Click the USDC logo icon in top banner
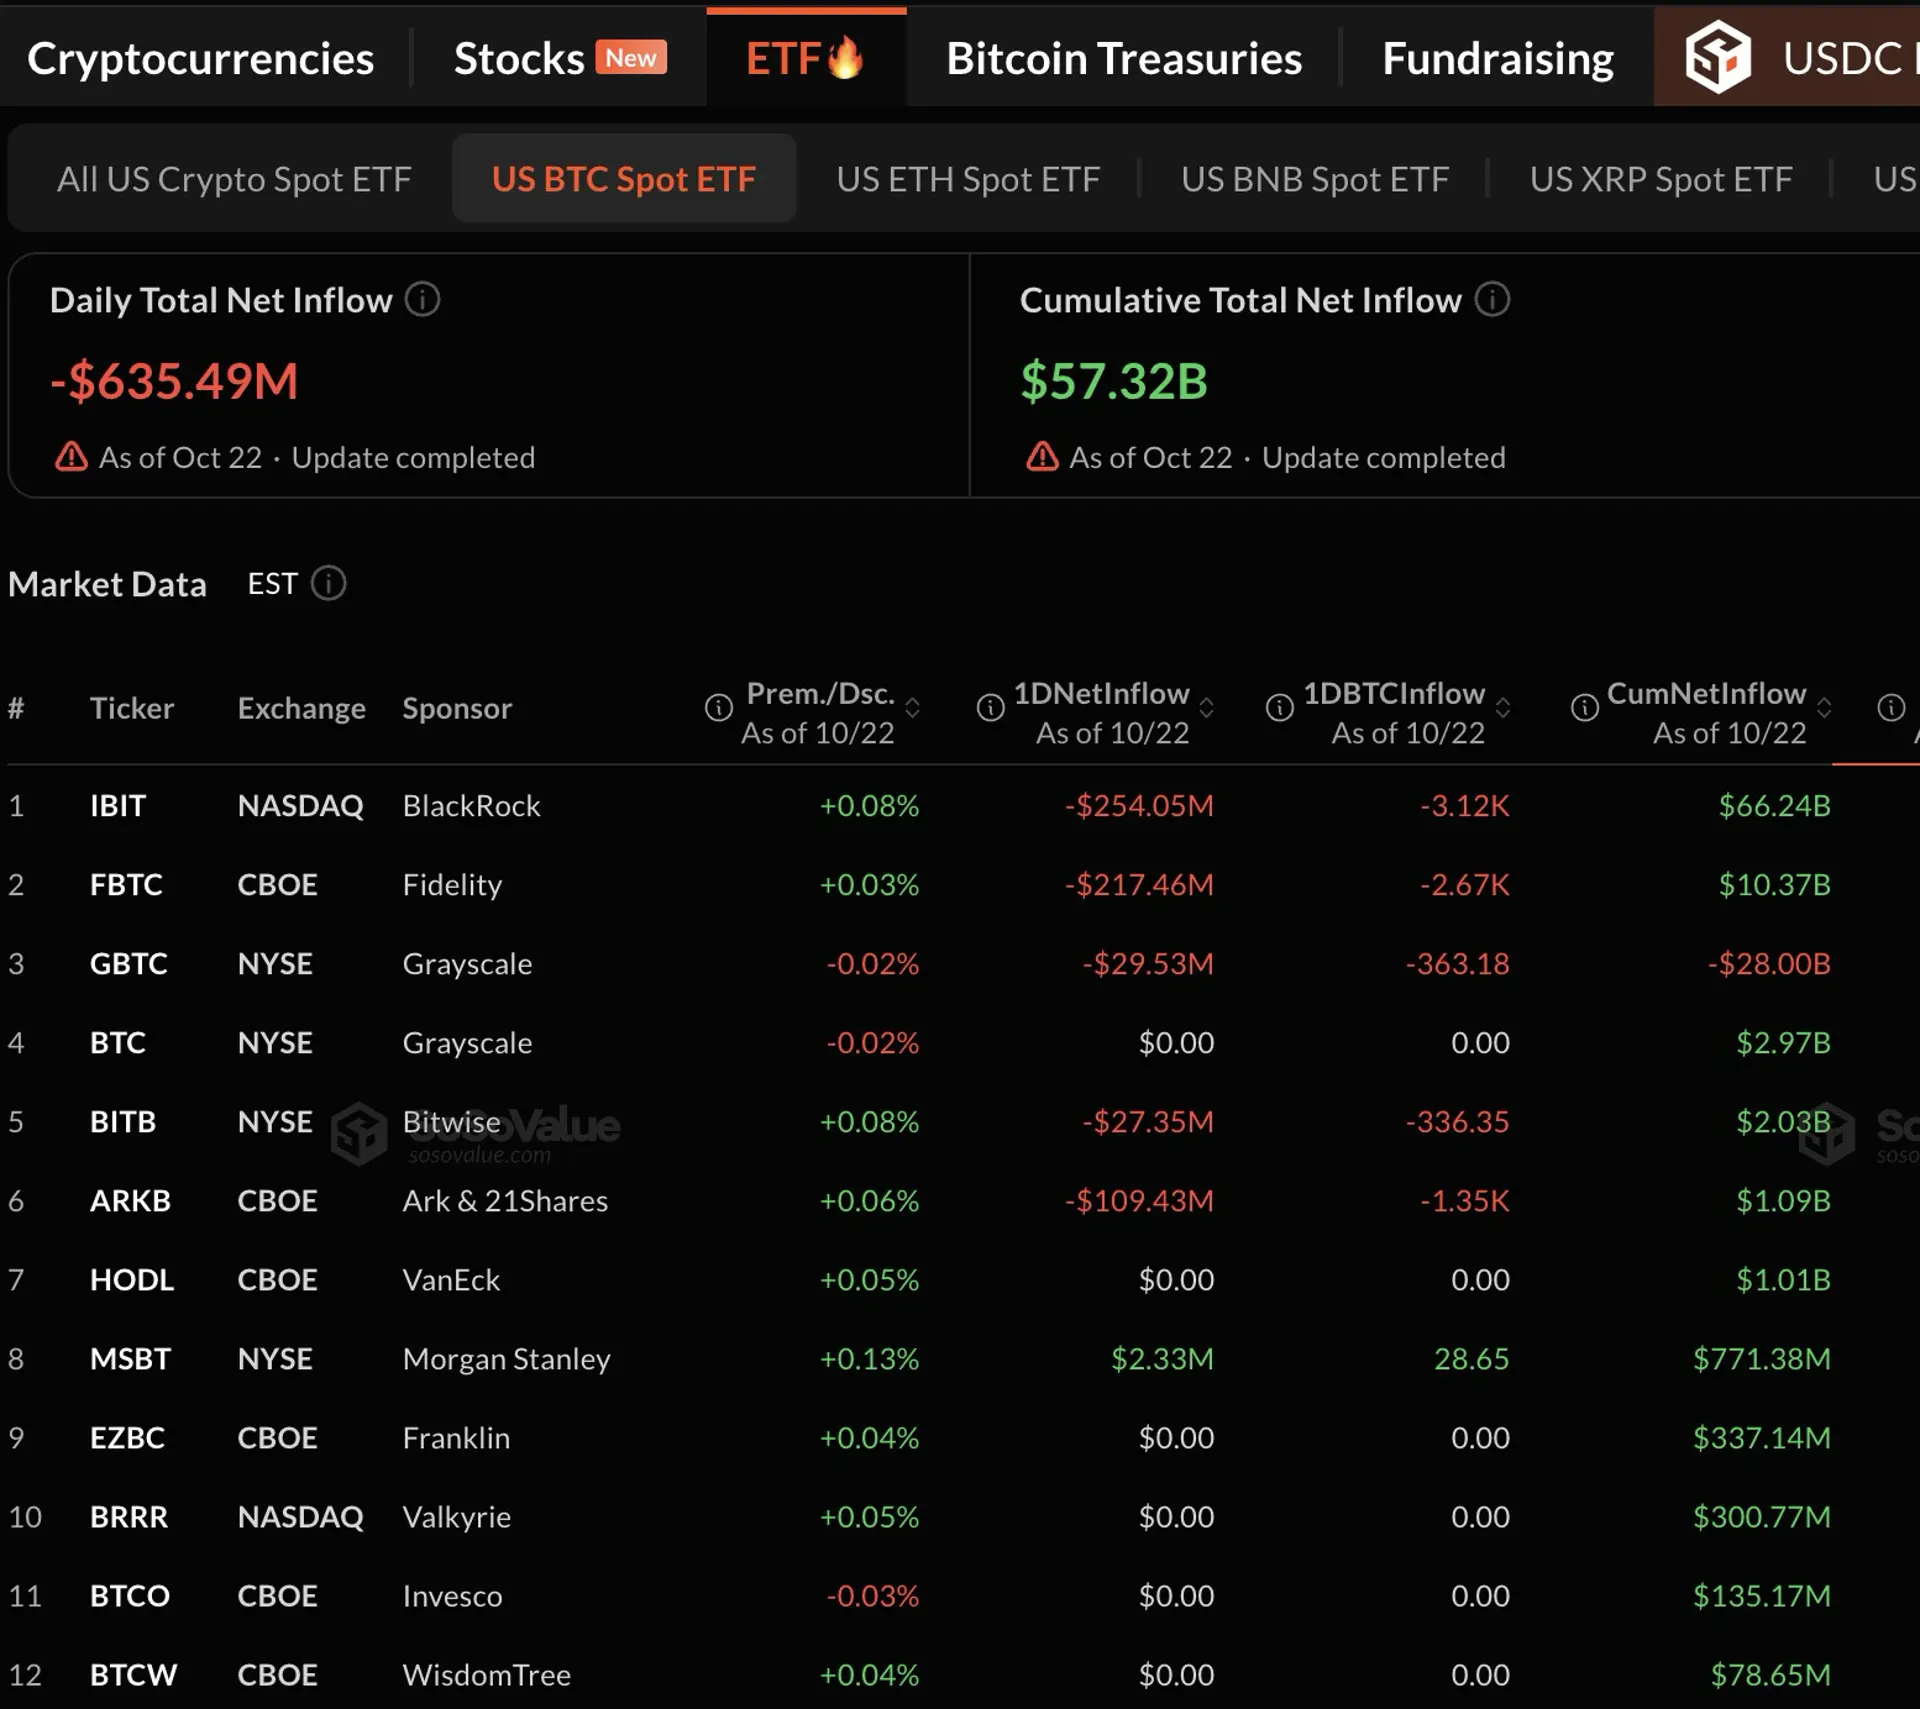This screenshot has height=1709, width=1920. tap(1717, 57)
